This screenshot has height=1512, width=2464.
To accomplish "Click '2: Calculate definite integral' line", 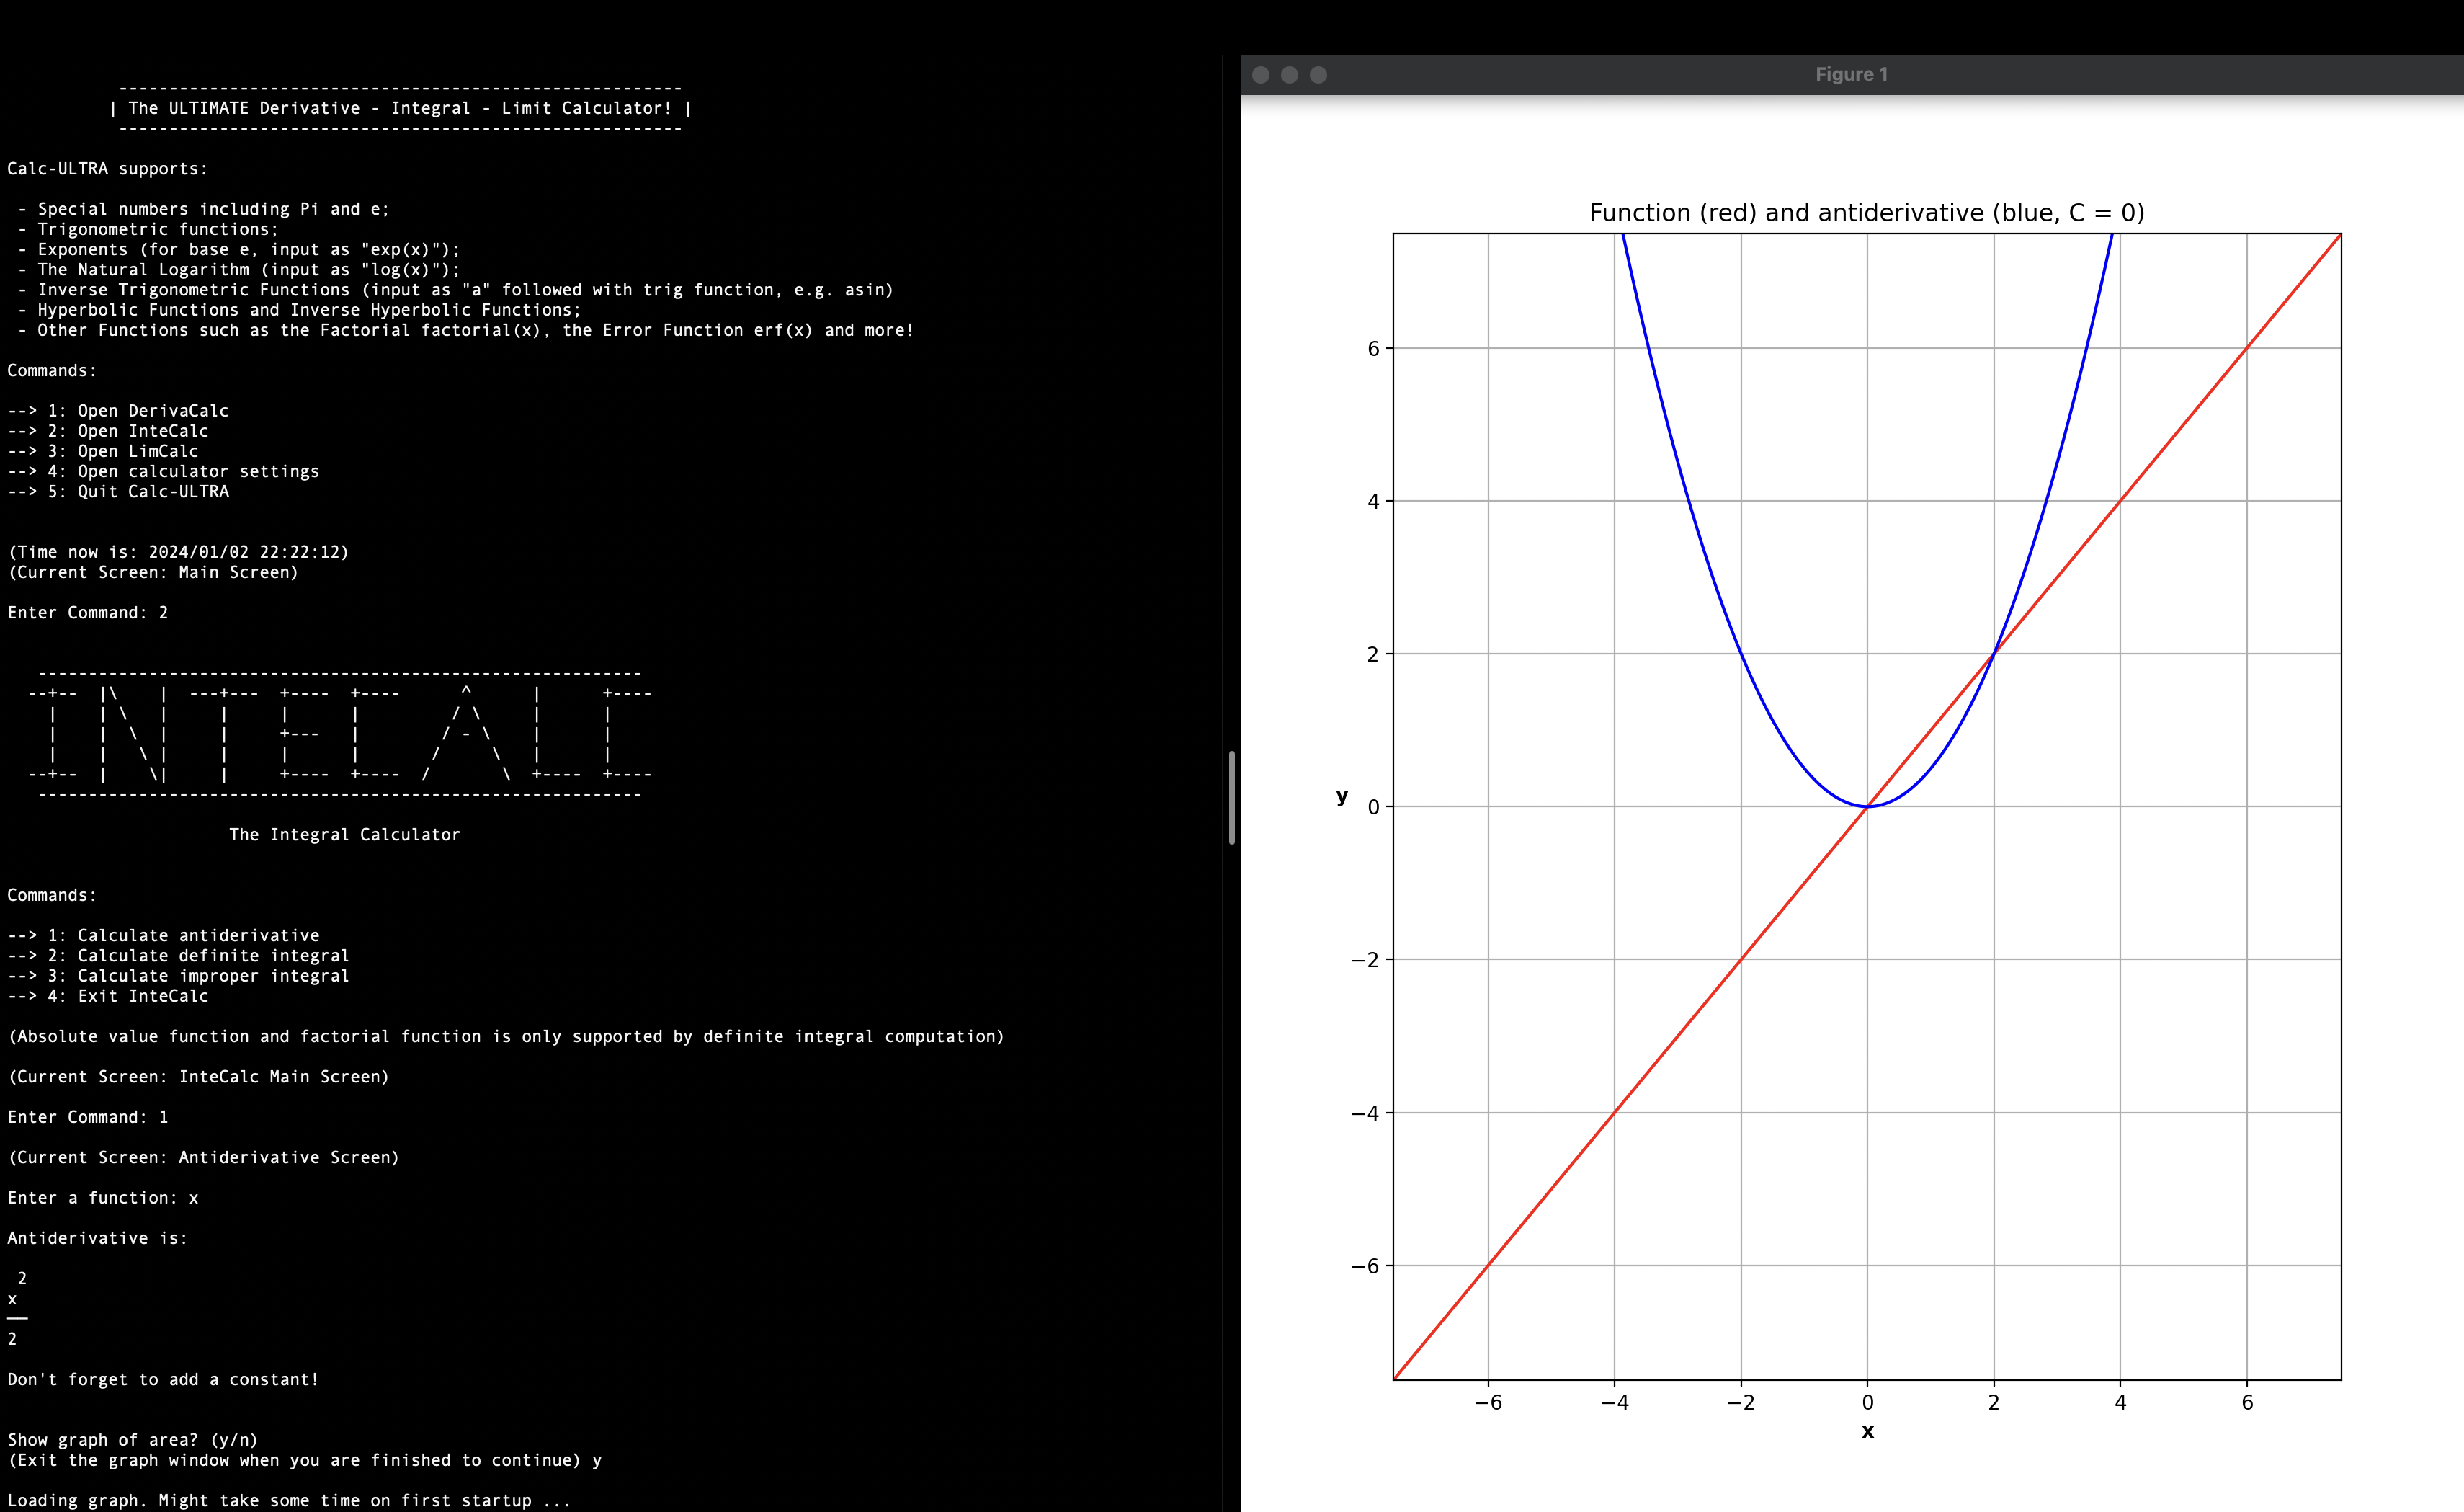I will (x=178, y=956).
